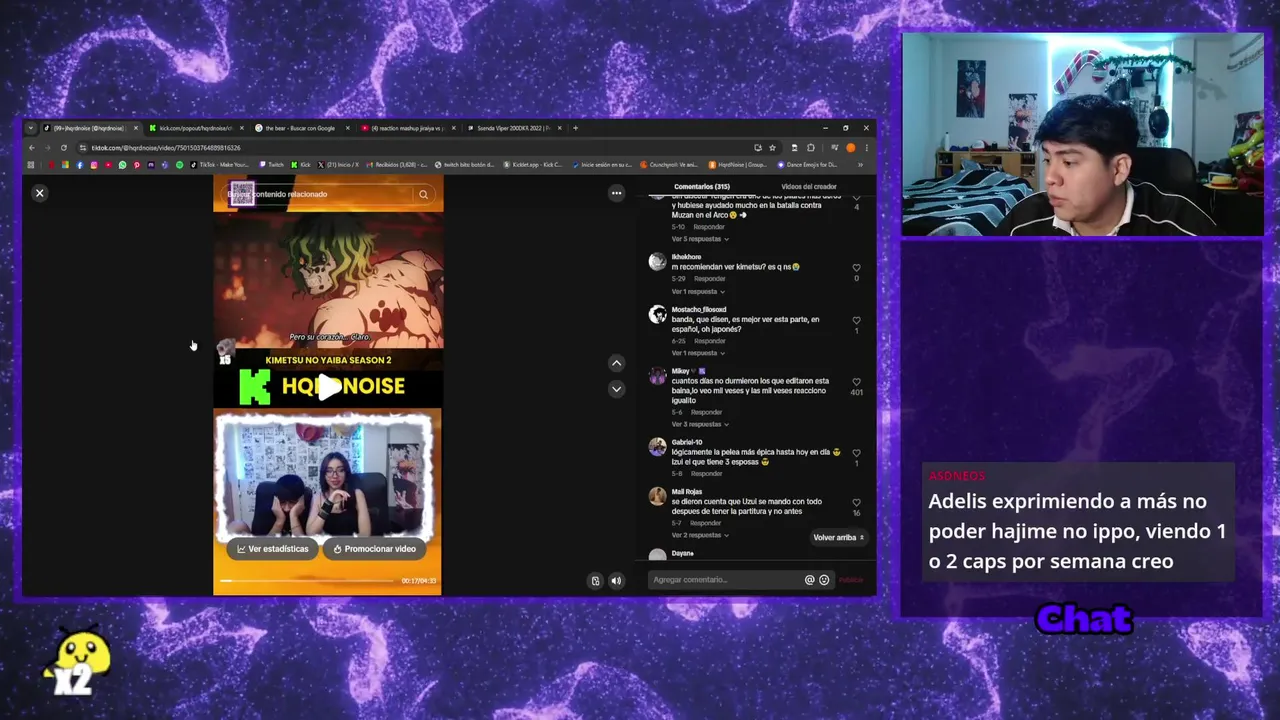Screen dimensions: 1280x720
Task: Switch to Videos del creador tab
Action: tap(809, 187)
